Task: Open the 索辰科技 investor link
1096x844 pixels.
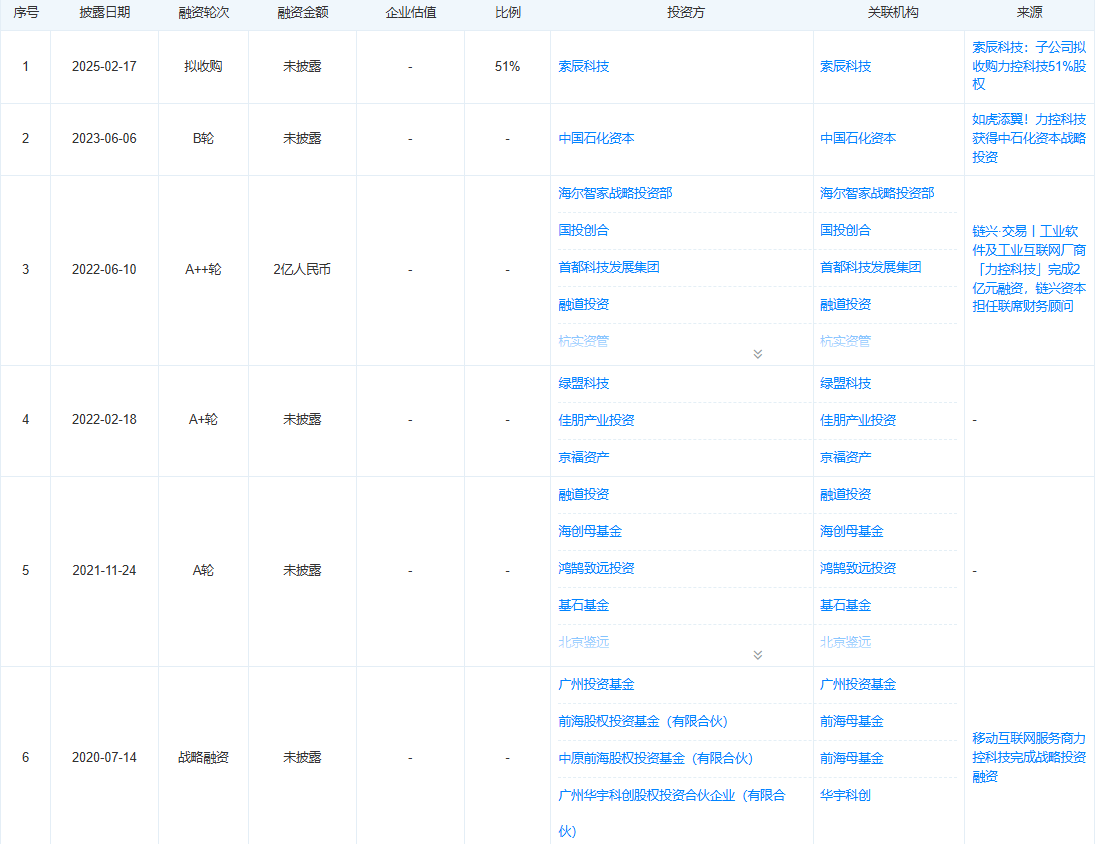Action: click(x=581, y=66)
